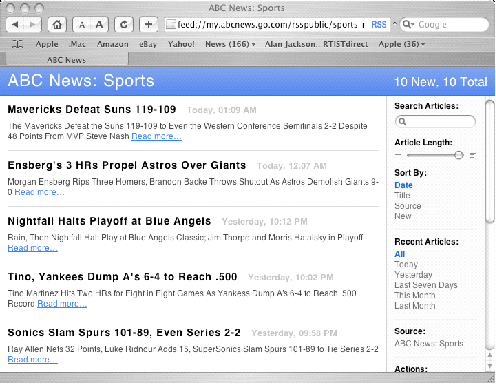Focus the Search Articles input box

(x=435, y=121)
